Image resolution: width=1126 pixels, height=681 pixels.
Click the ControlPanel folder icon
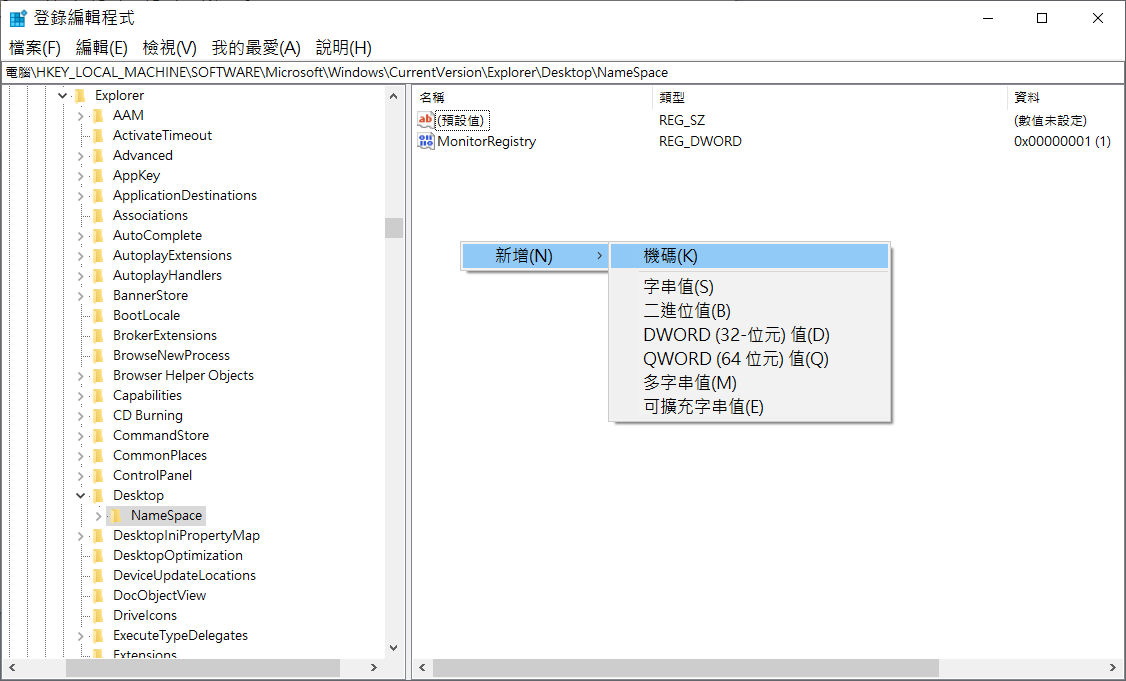coord(99,476)
